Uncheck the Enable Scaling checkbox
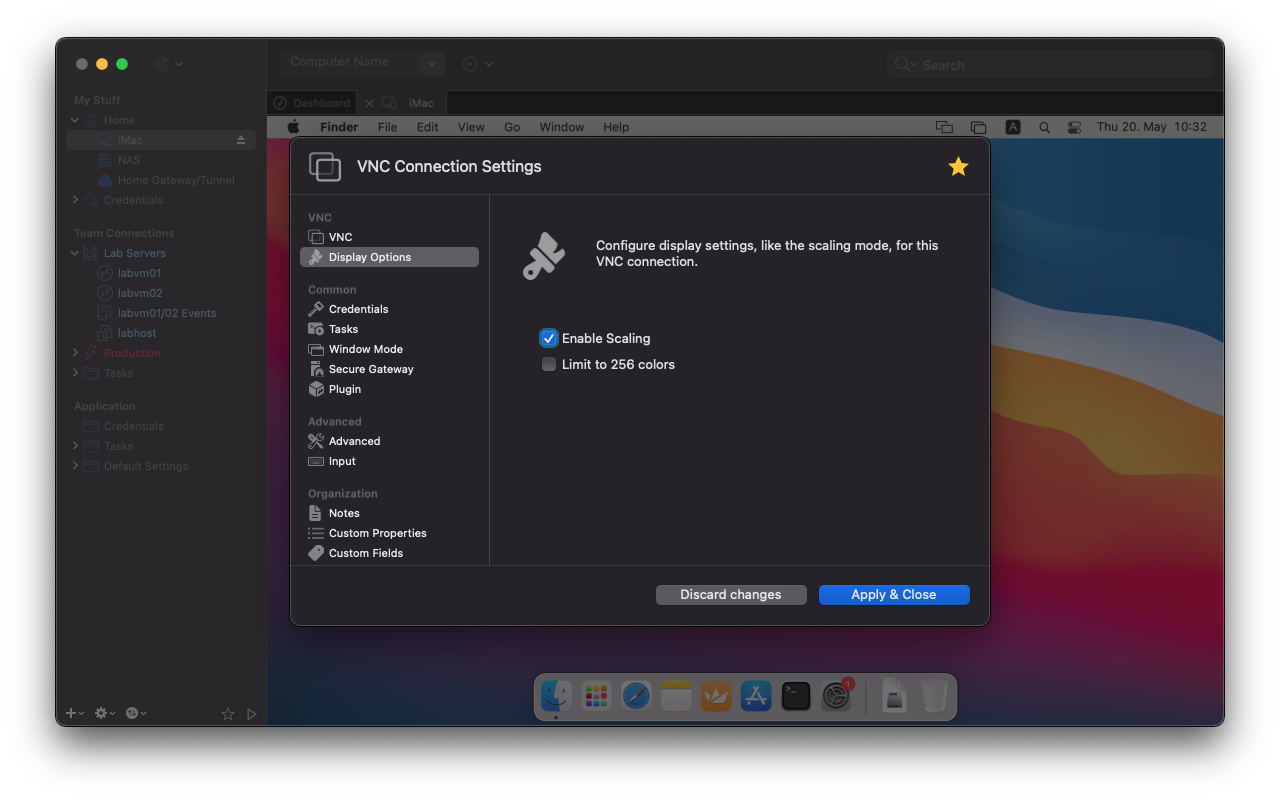The height and width of the screenshot is (800, 1280). coord(548,338)
